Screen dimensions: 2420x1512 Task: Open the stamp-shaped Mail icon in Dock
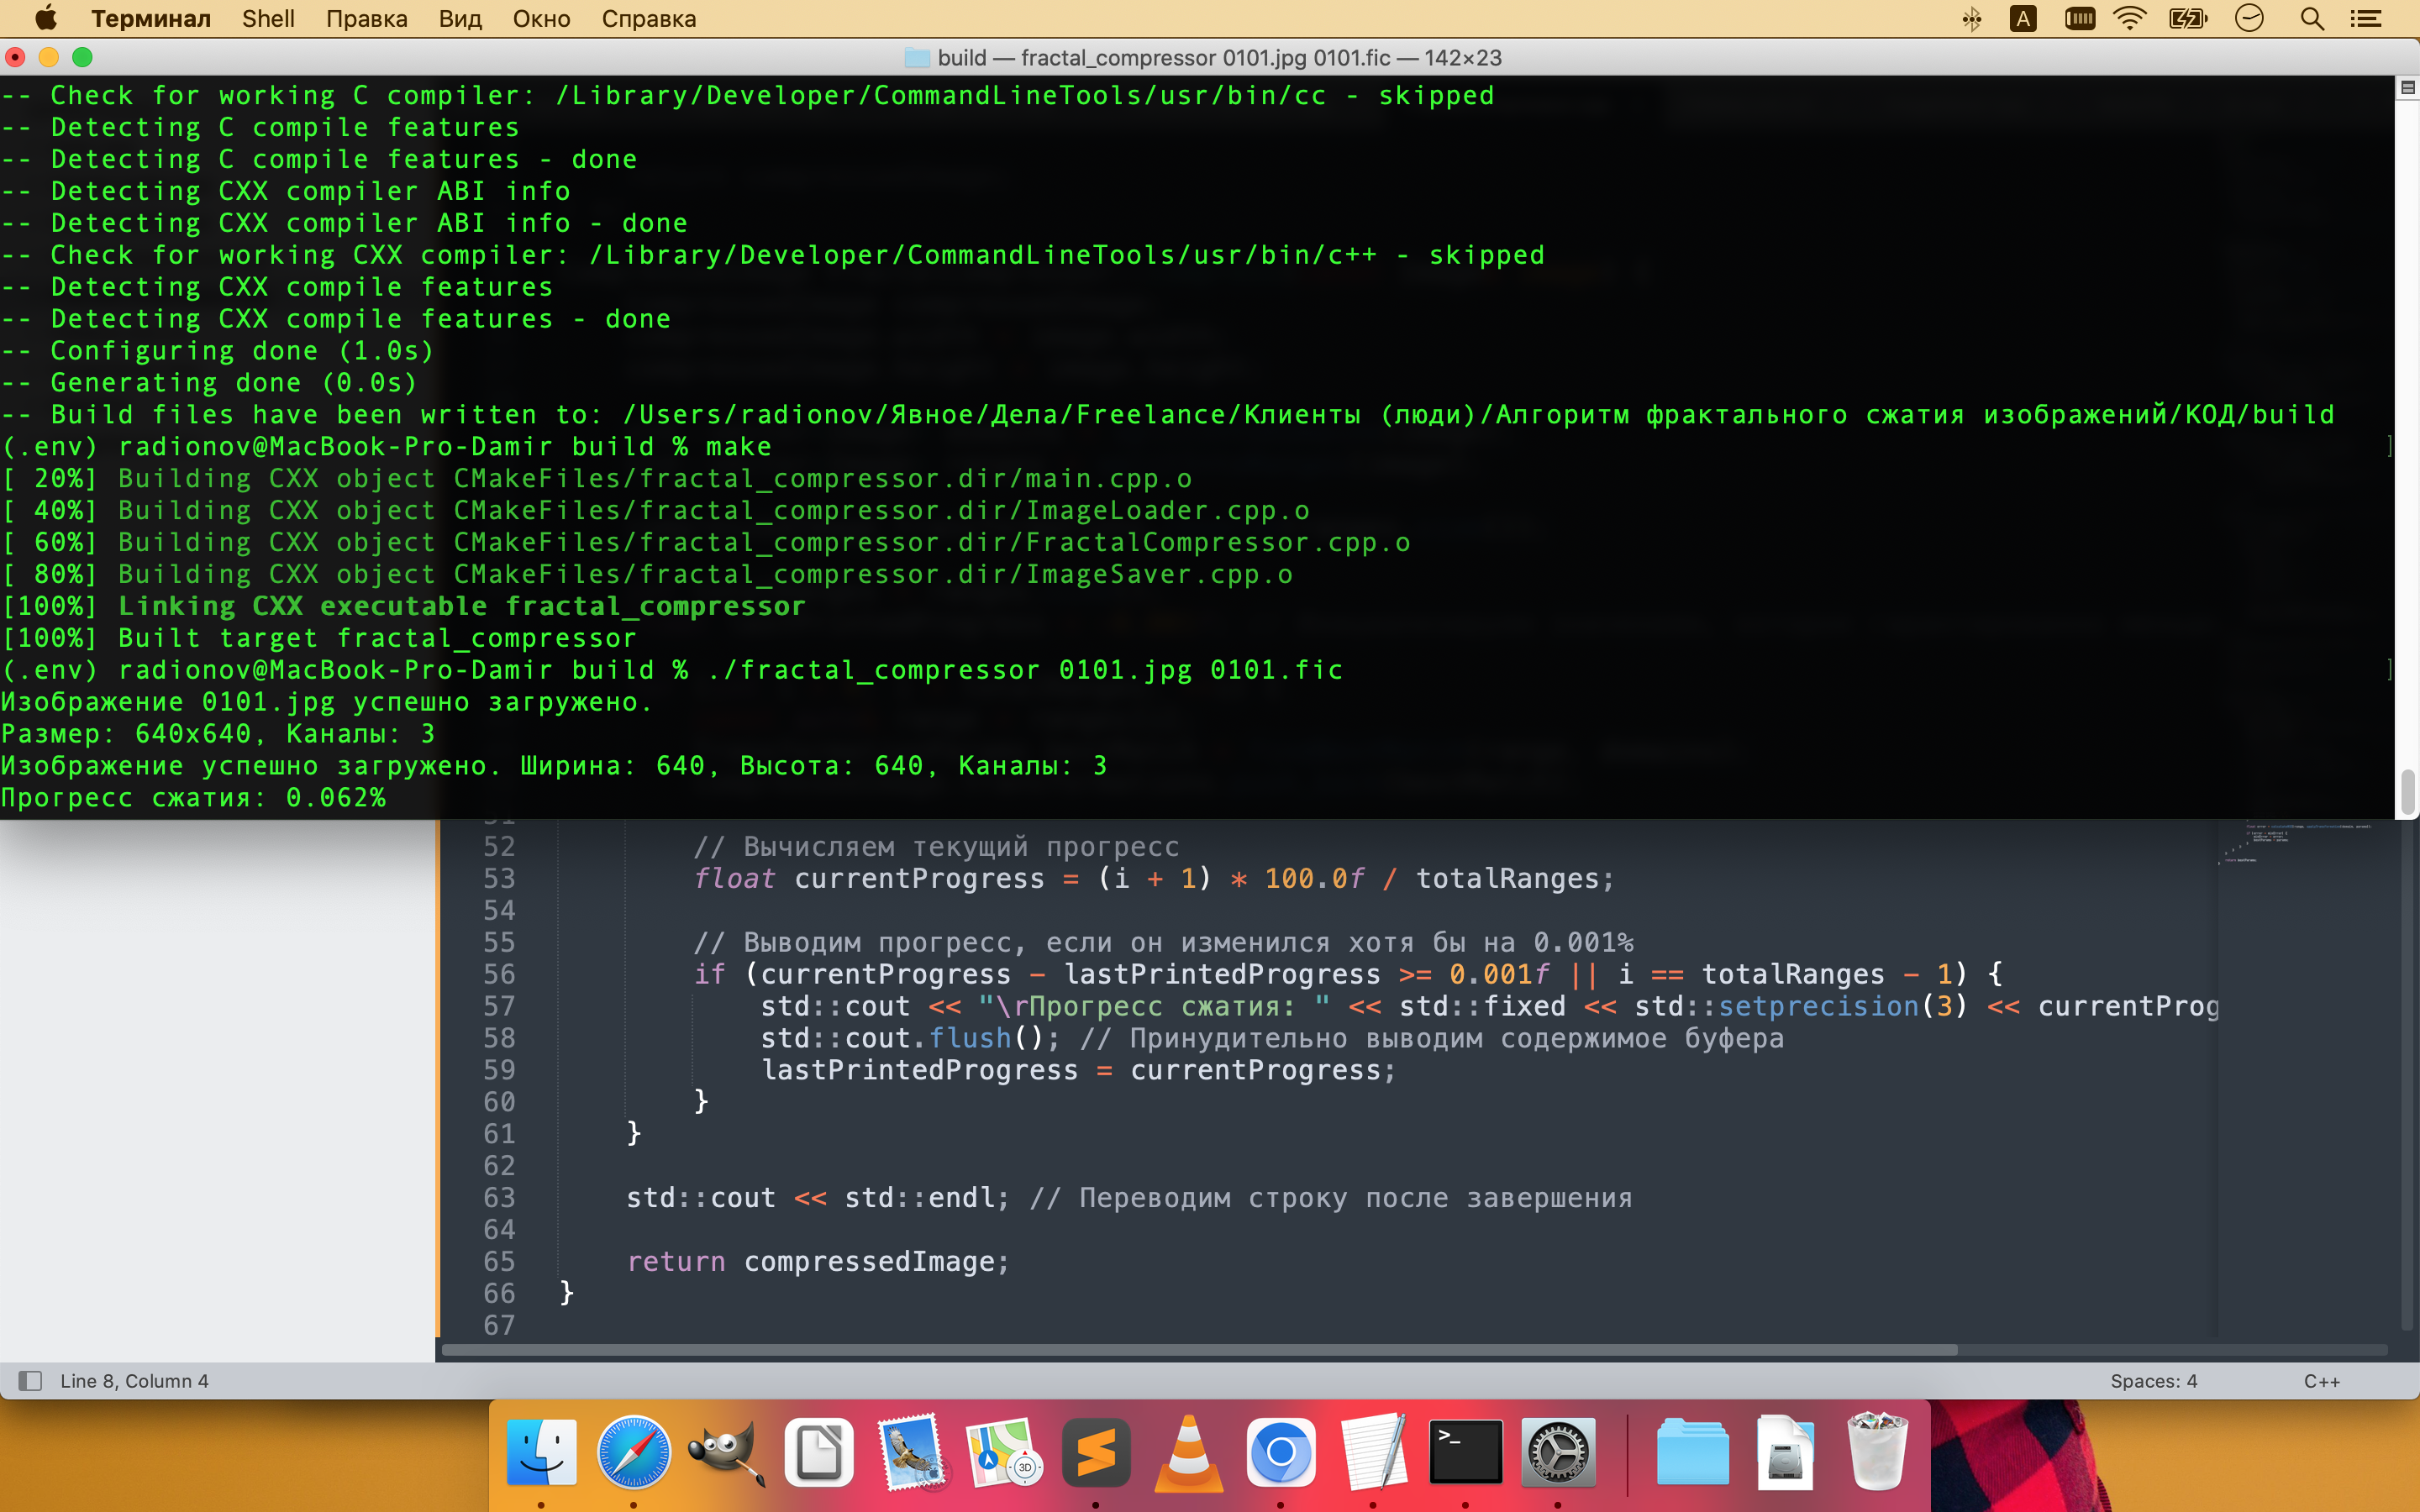click(x=911, y=1452)
